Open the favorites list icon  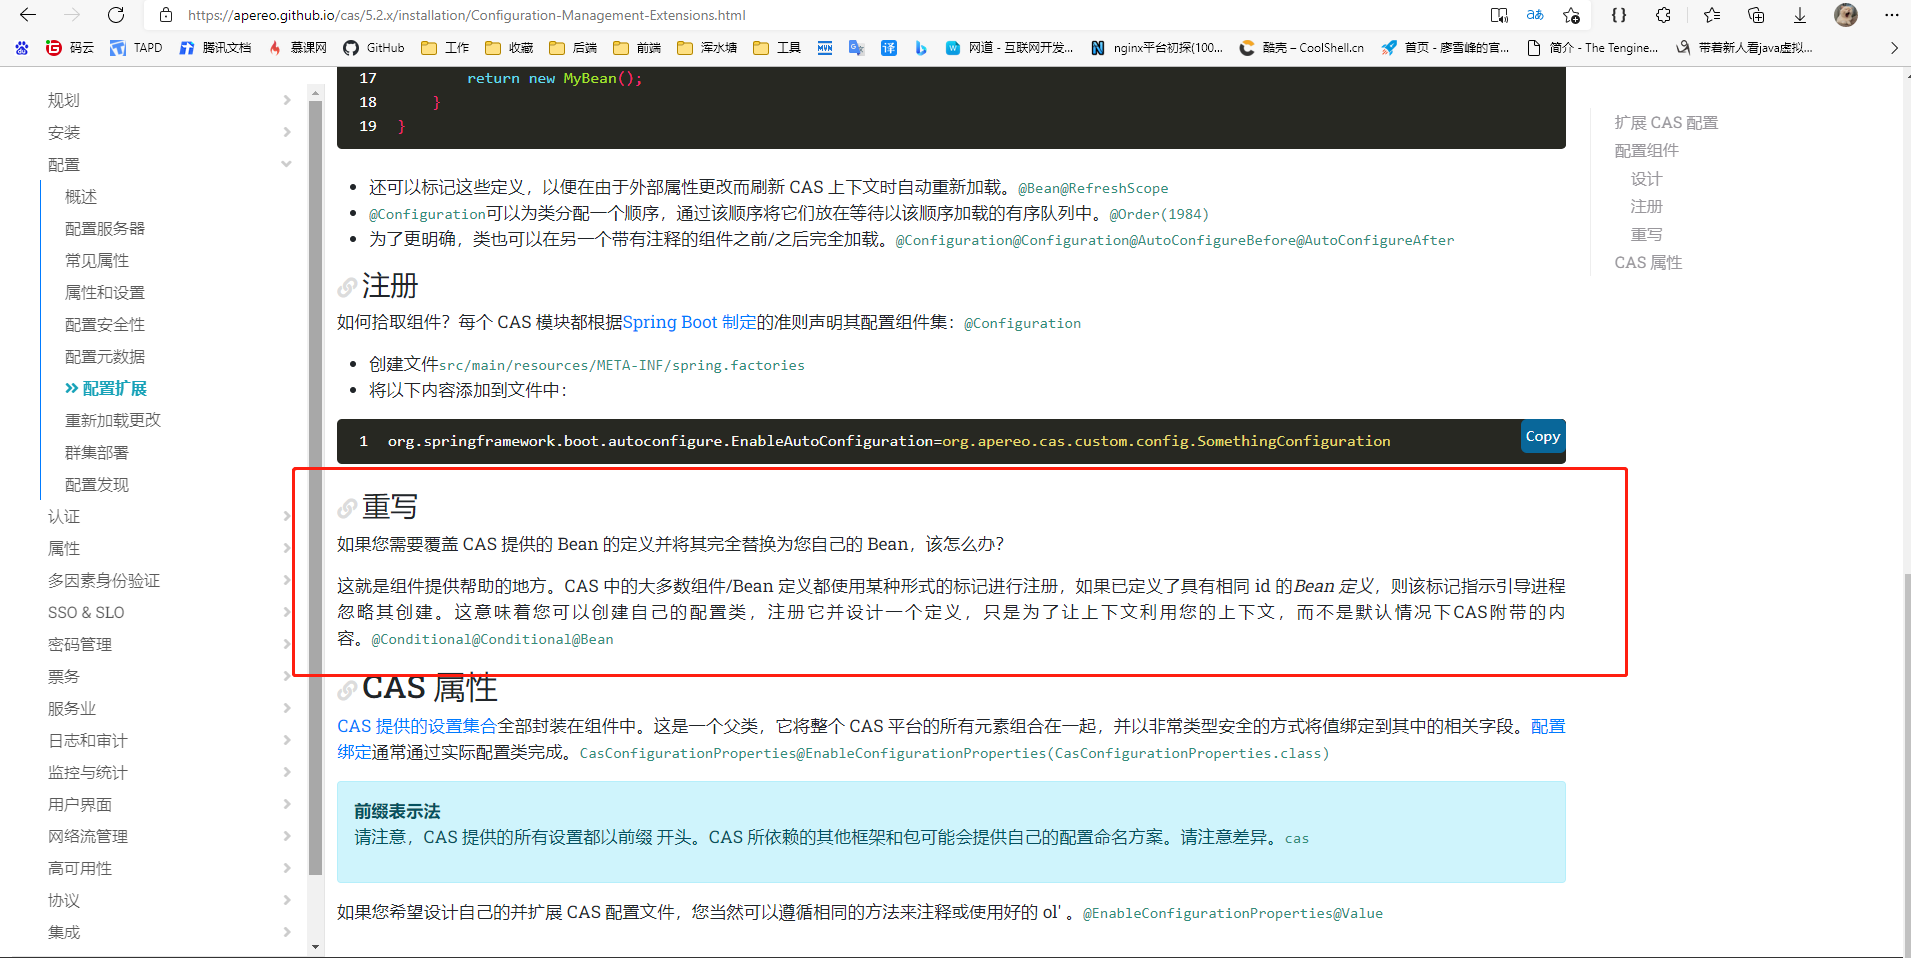[x=1712, y=15]
